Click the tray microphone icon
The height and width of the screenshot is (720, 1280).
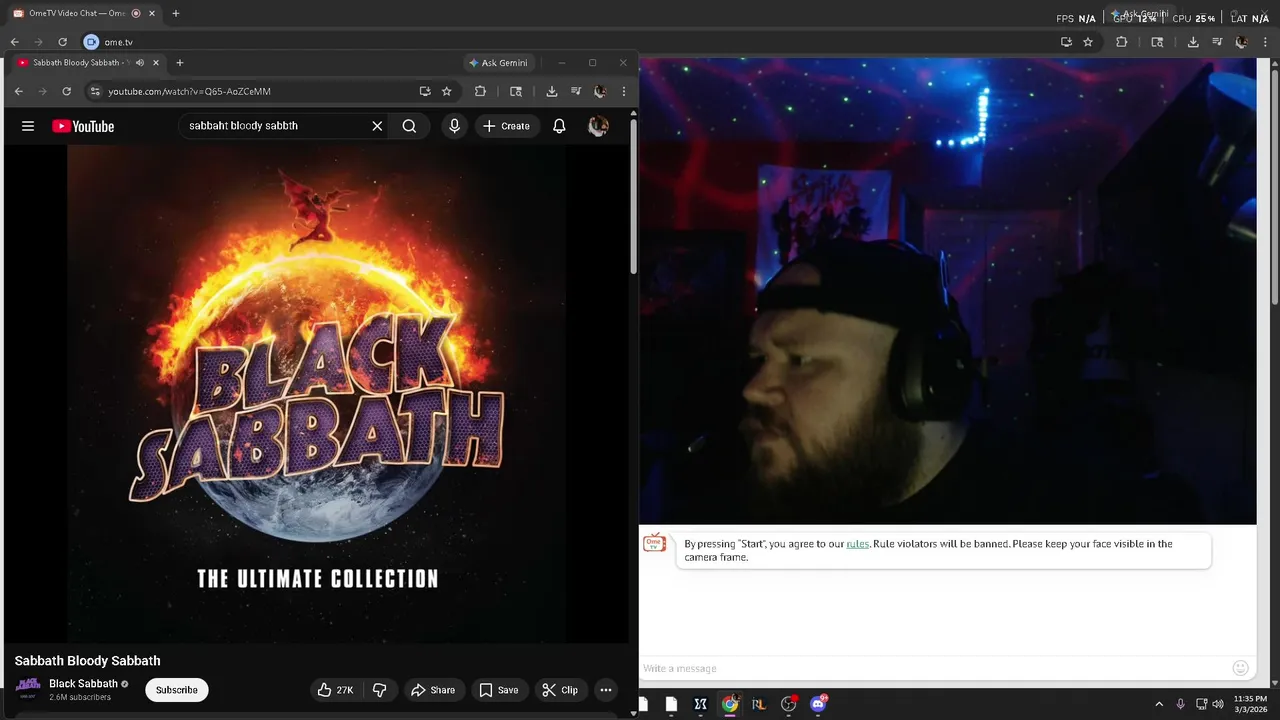pos(1181,704)
